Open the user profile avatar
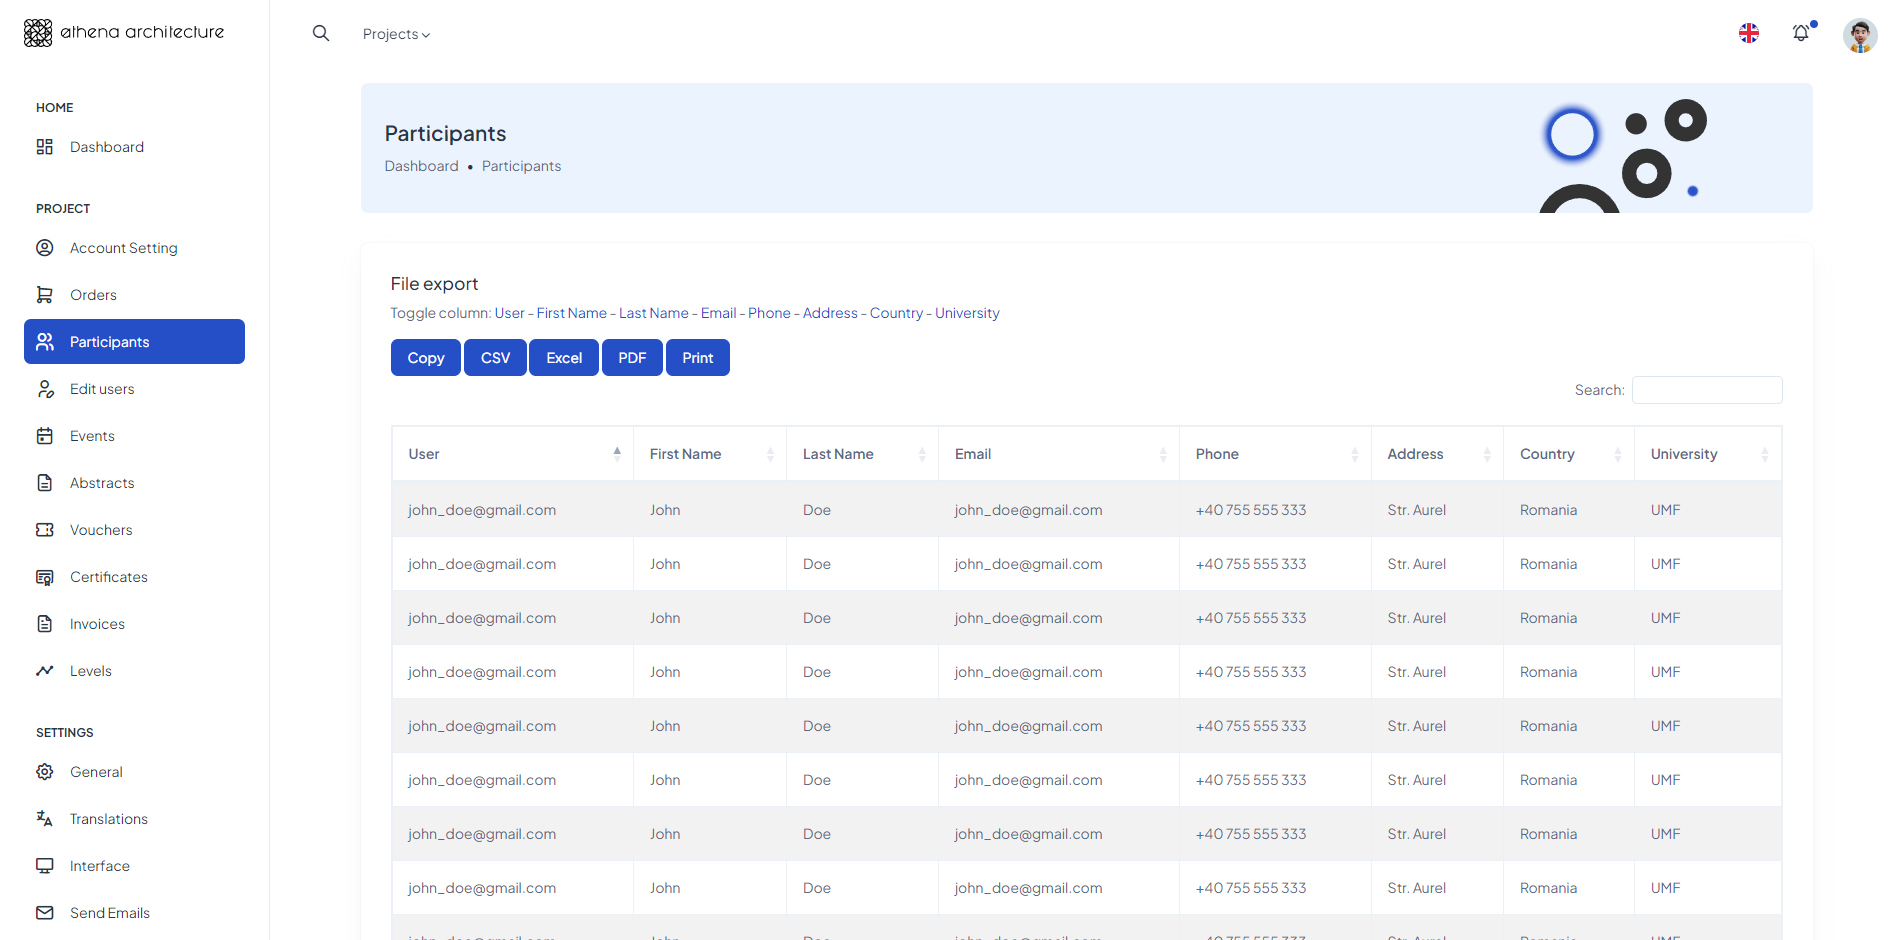The image size is (1896, 940). 1859,35
